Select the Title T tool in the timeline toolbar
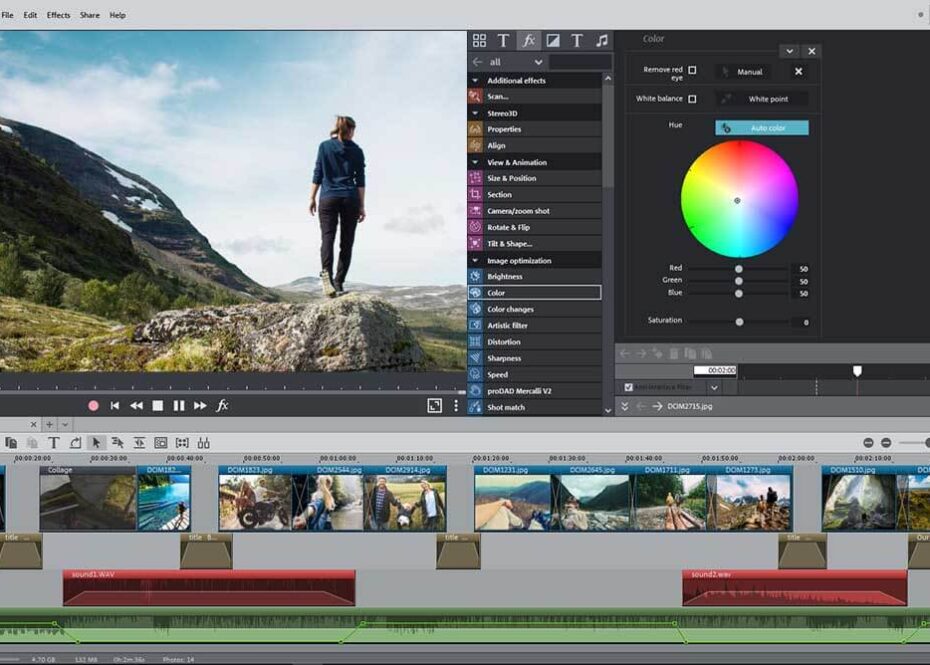 (53, 443)
